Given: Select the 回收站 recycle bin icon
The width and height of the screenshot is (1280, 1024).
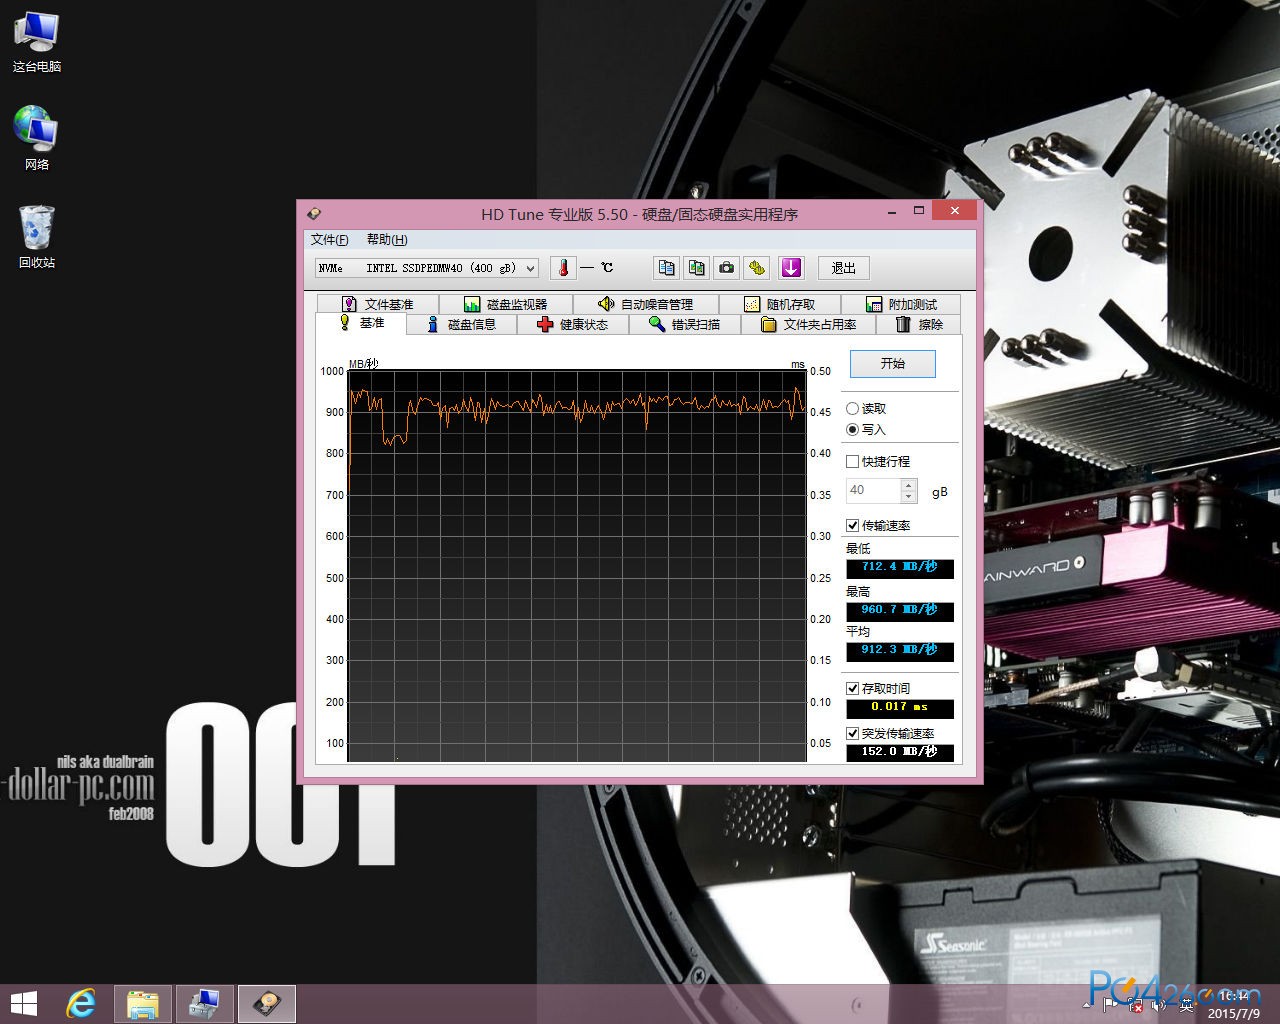Looking at the screenshot, I should click(37, 237).
